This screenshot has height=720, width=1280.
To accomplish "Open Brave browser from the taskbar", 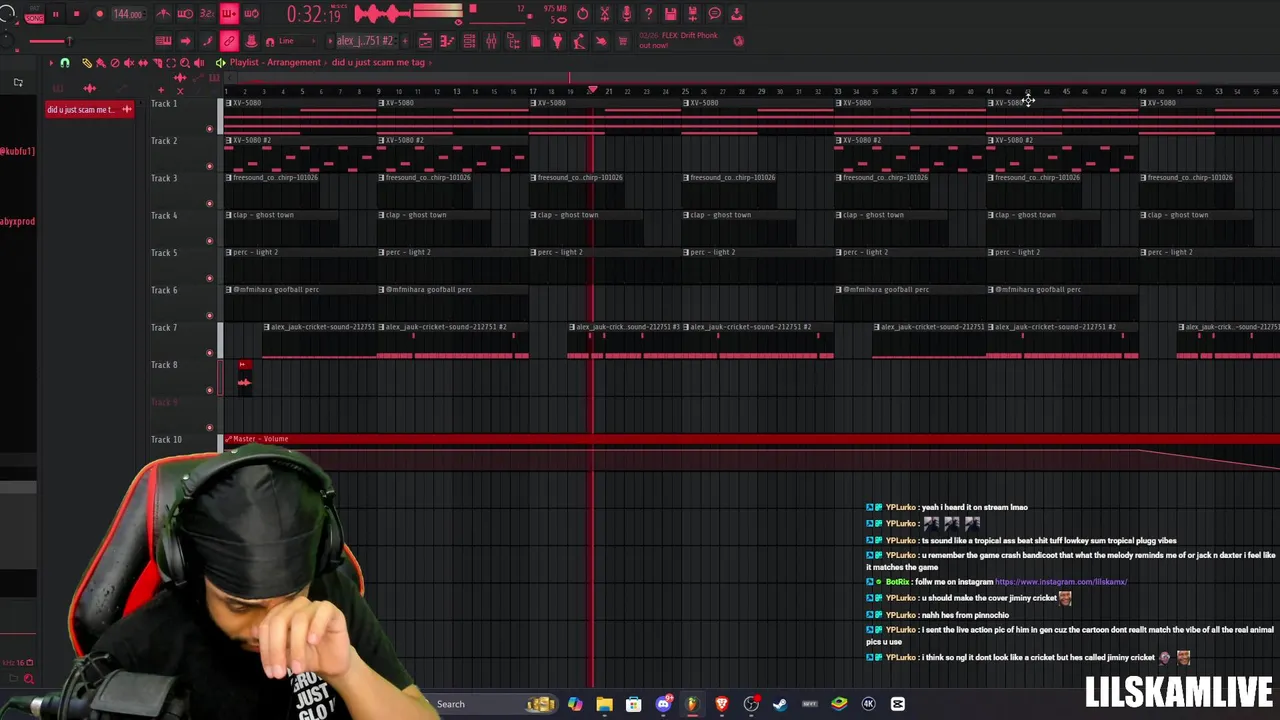I will pyautogui.click(x=721, y=704).
